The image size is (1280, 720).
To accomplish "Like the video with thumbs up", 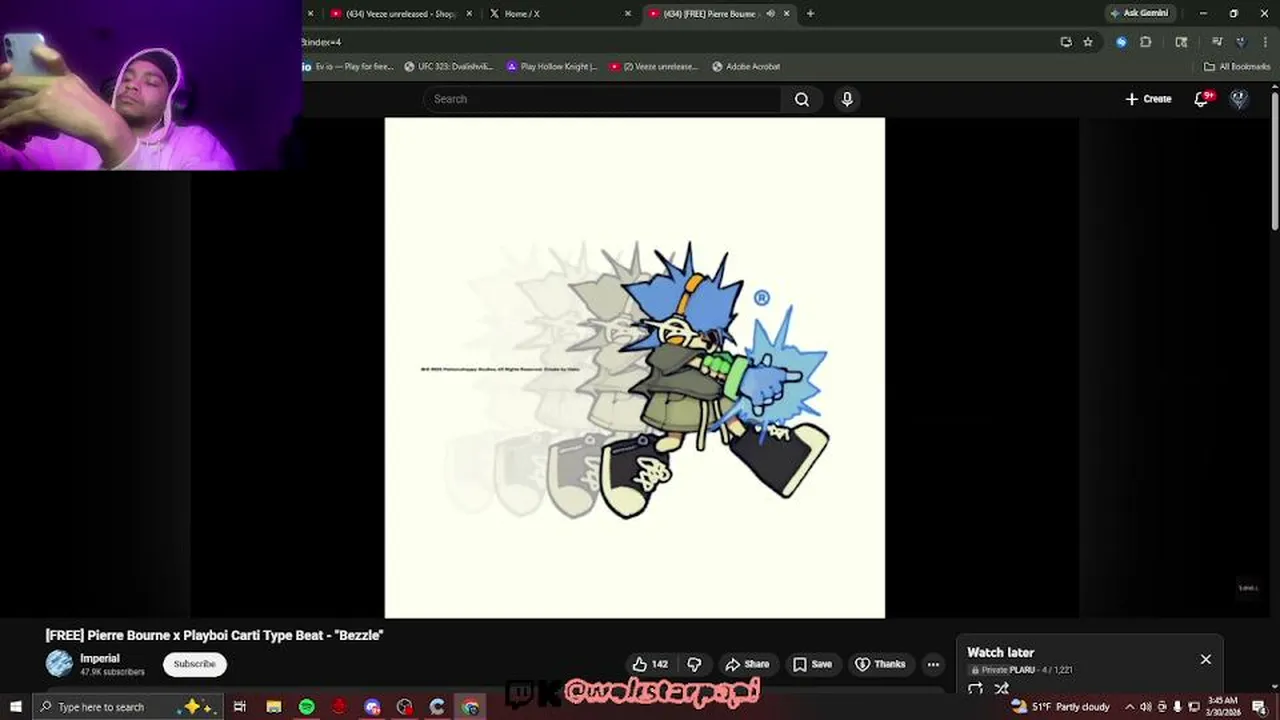I will (x=649, y=664).
